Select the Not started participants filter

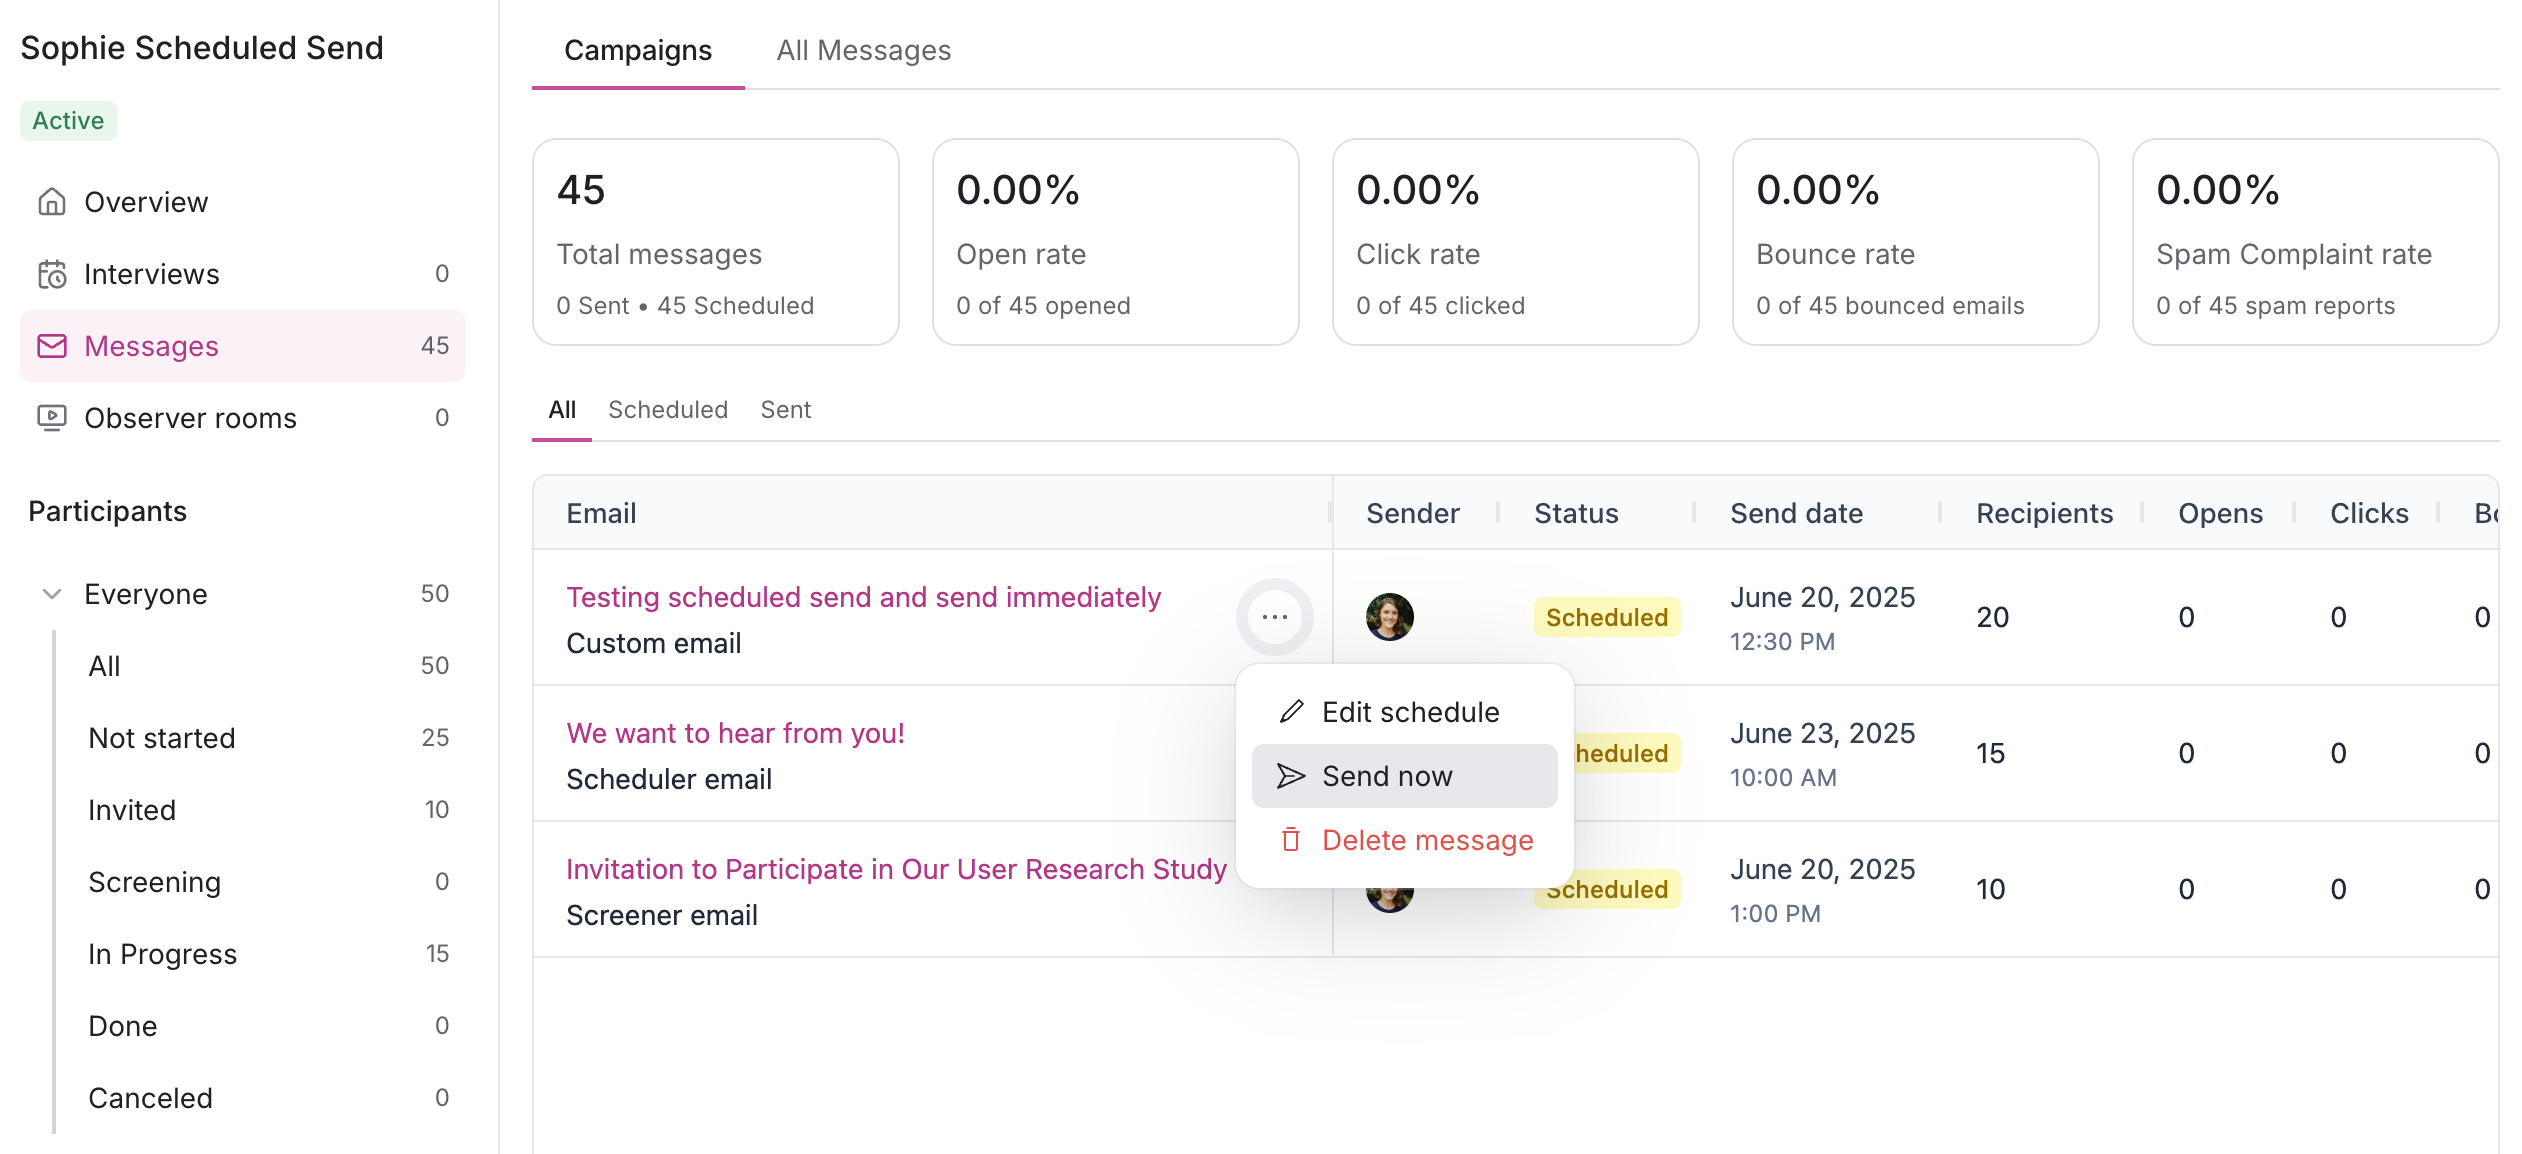tap(162, 738)
